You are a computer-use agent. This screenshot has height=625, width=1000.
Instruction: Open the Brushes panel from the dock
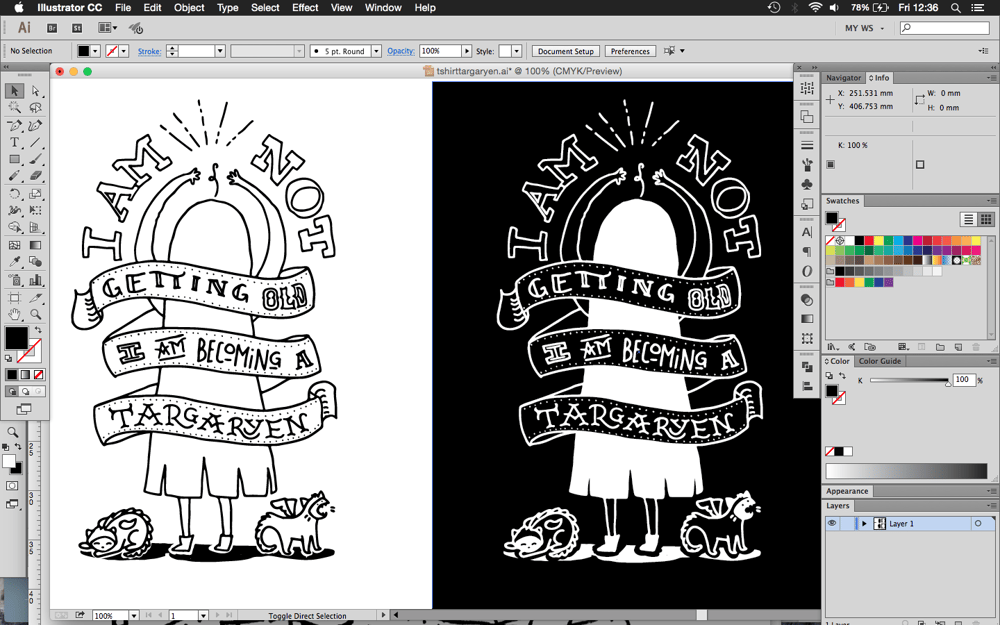(x=807, y=165)
